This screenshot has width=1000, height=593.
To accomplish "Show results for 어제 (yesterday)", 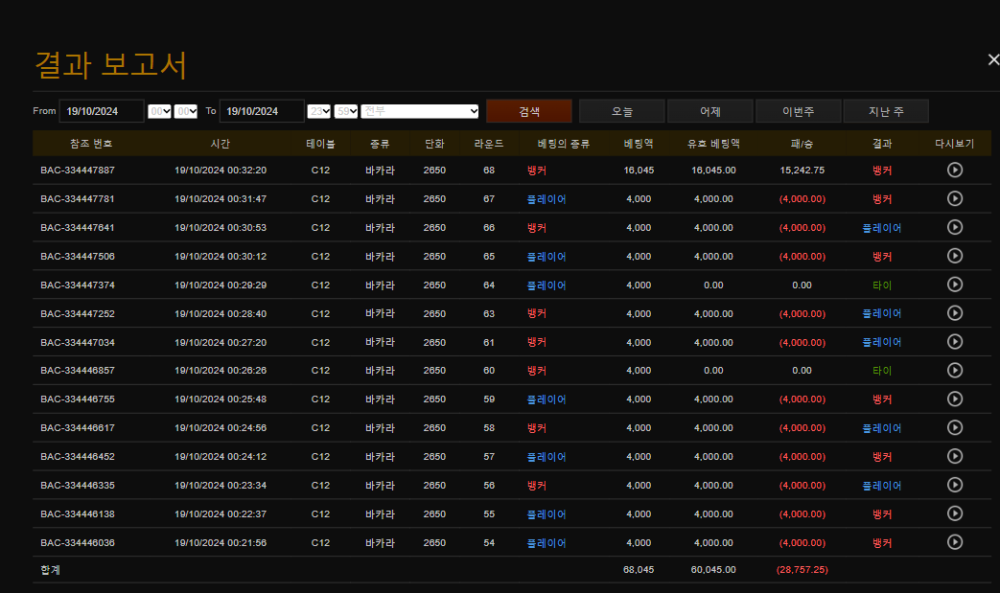I will click(710, 111).
